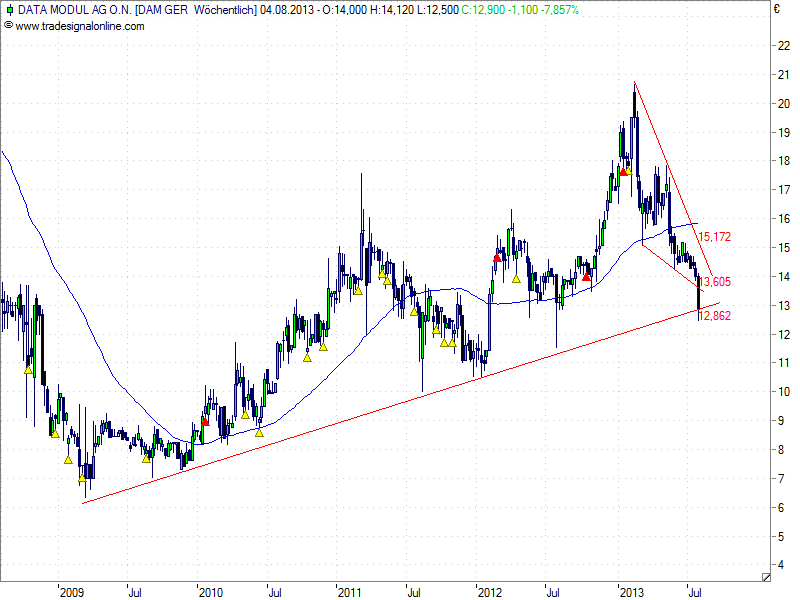The height and width of the screenshot is (600, 800).
Task: Click the Euro currency symbol above price axis
Action: click(x=775, y=10)
